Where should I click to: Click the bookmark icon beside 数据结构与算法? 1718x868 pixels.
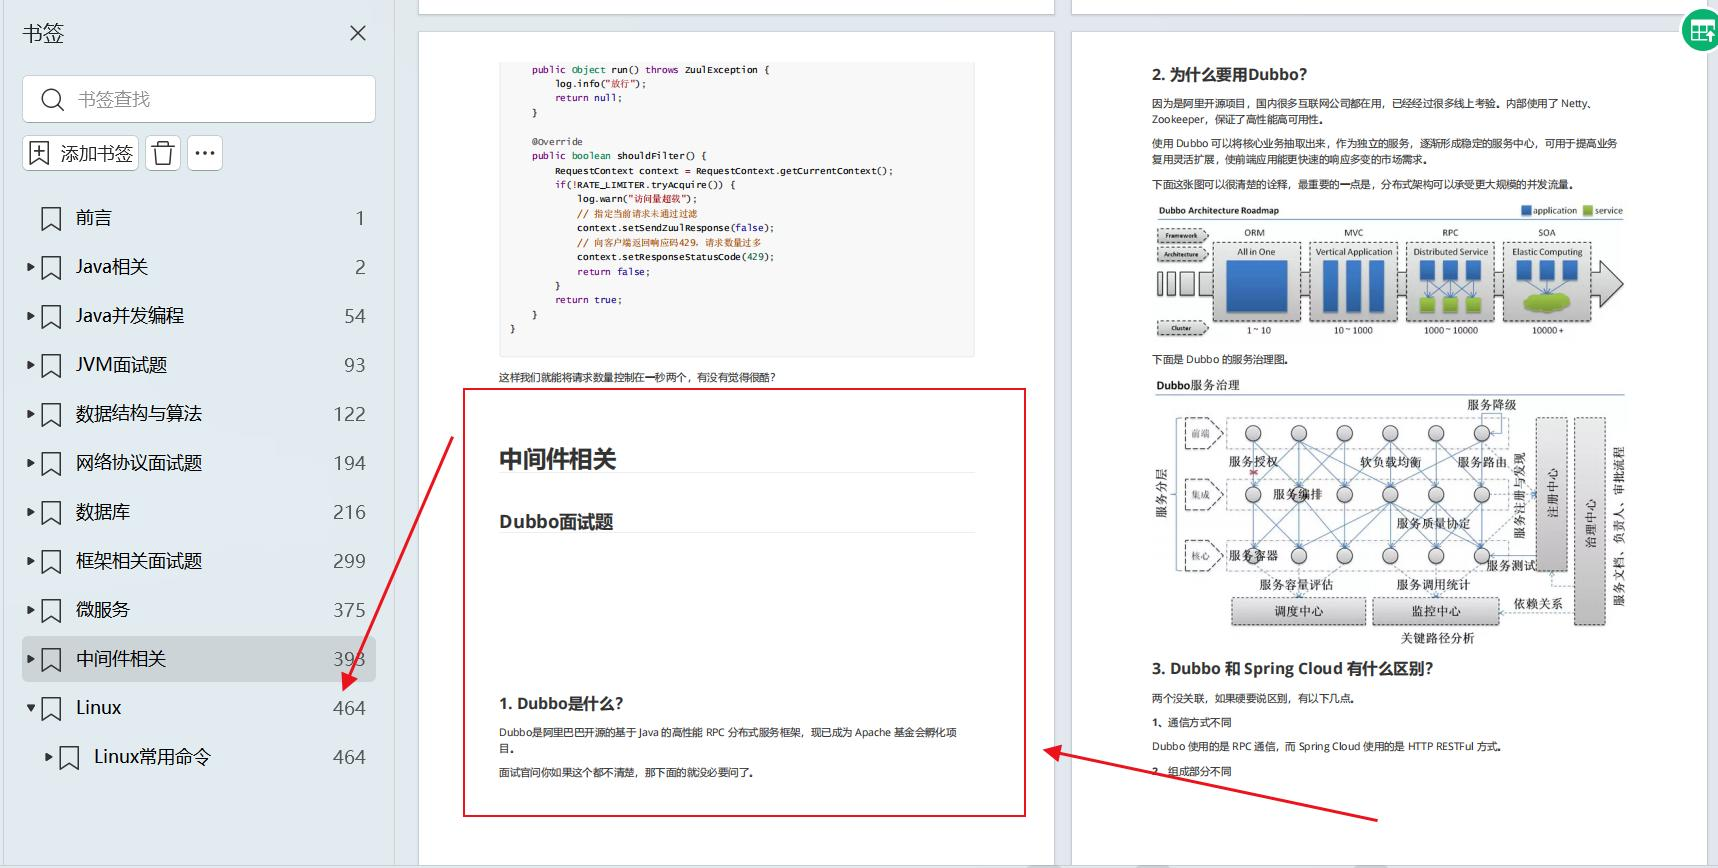pos(51,415)
